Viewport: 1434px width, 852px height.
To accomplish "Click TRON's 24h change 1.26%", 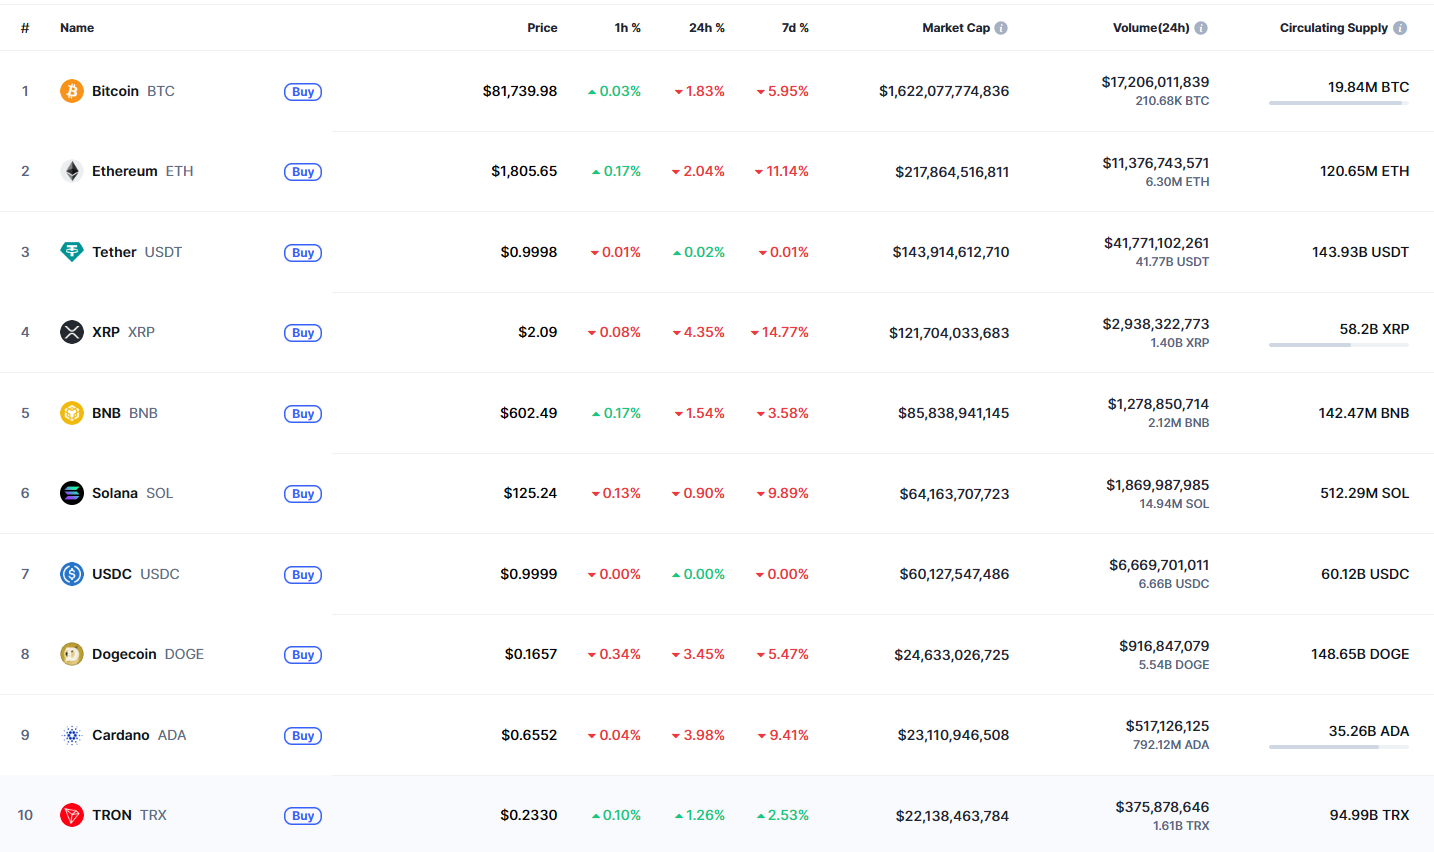I will point(700,815).
